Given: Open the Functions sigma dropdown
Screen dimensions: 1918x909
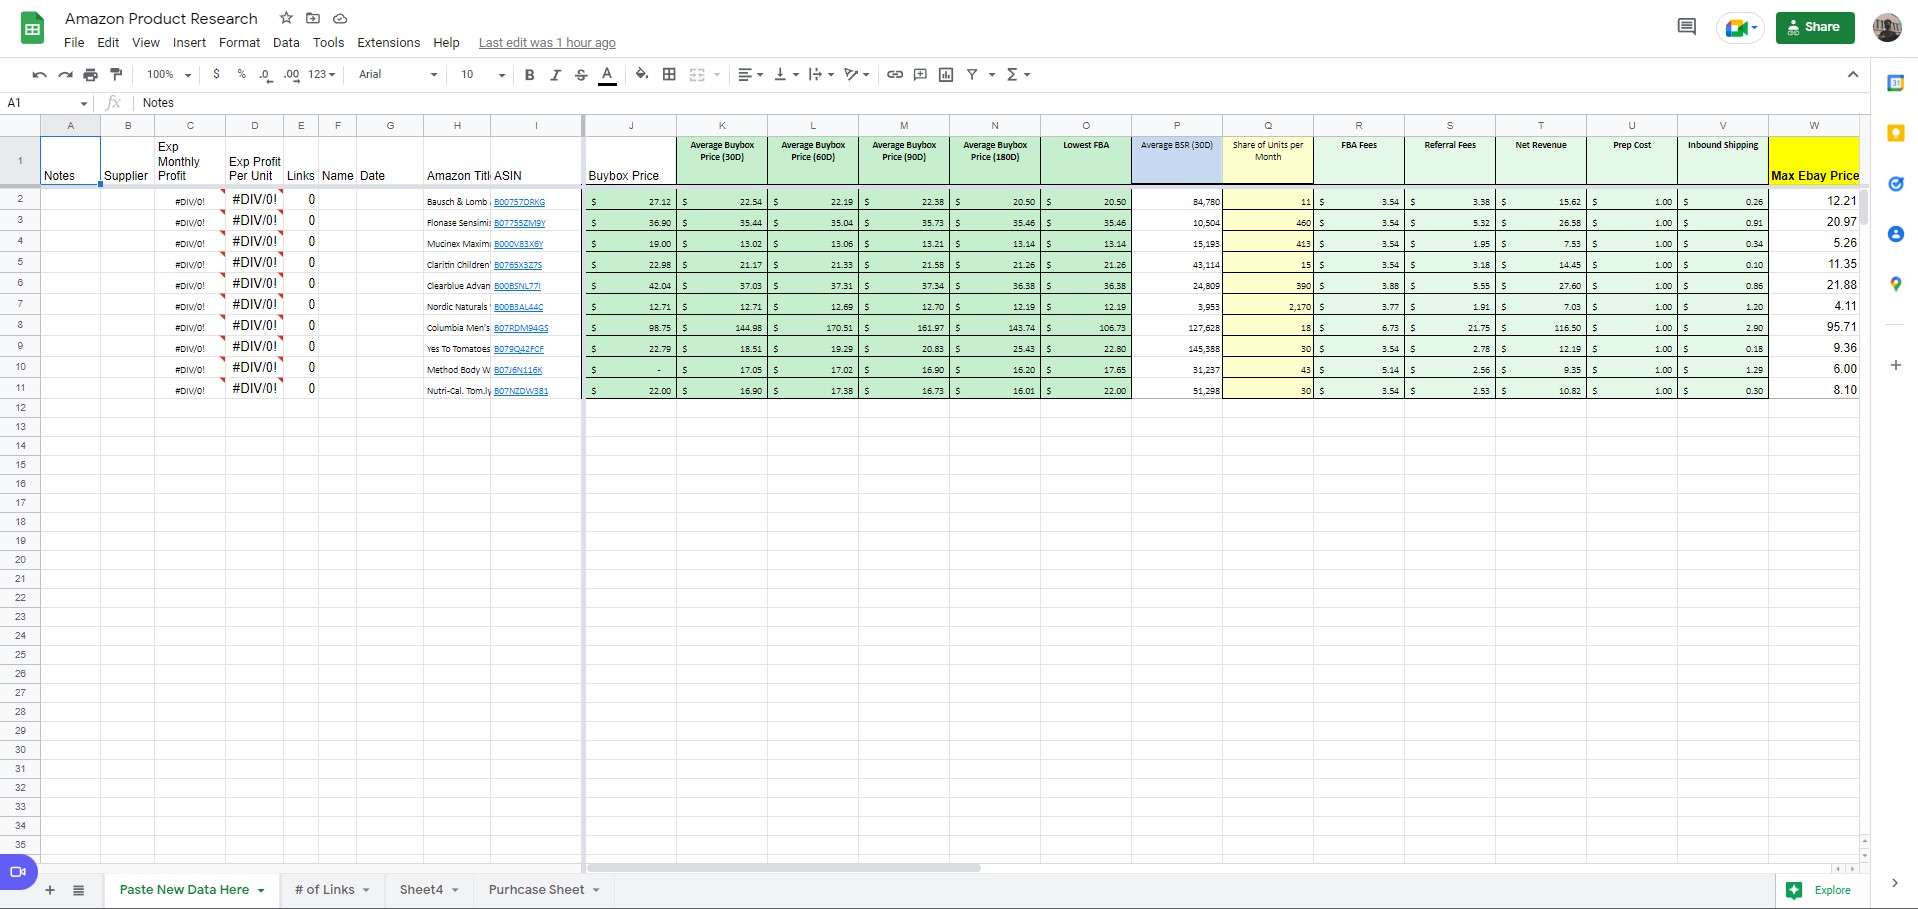Looking at the screenshot, I should coord(1018,74).
